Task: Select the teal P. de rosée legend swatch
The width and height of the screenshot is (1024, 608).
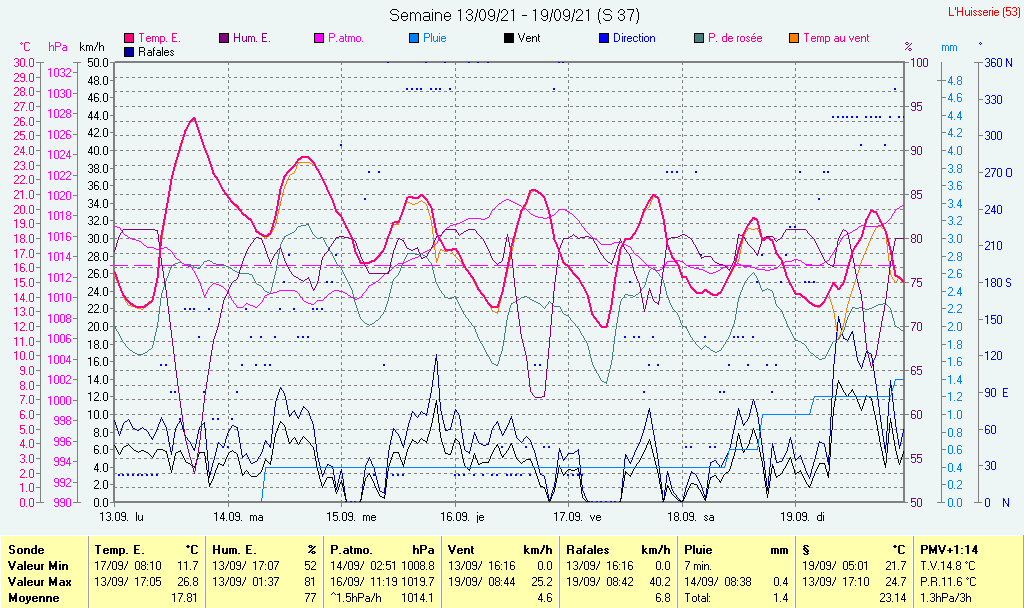Action: (x=699, y=39)
